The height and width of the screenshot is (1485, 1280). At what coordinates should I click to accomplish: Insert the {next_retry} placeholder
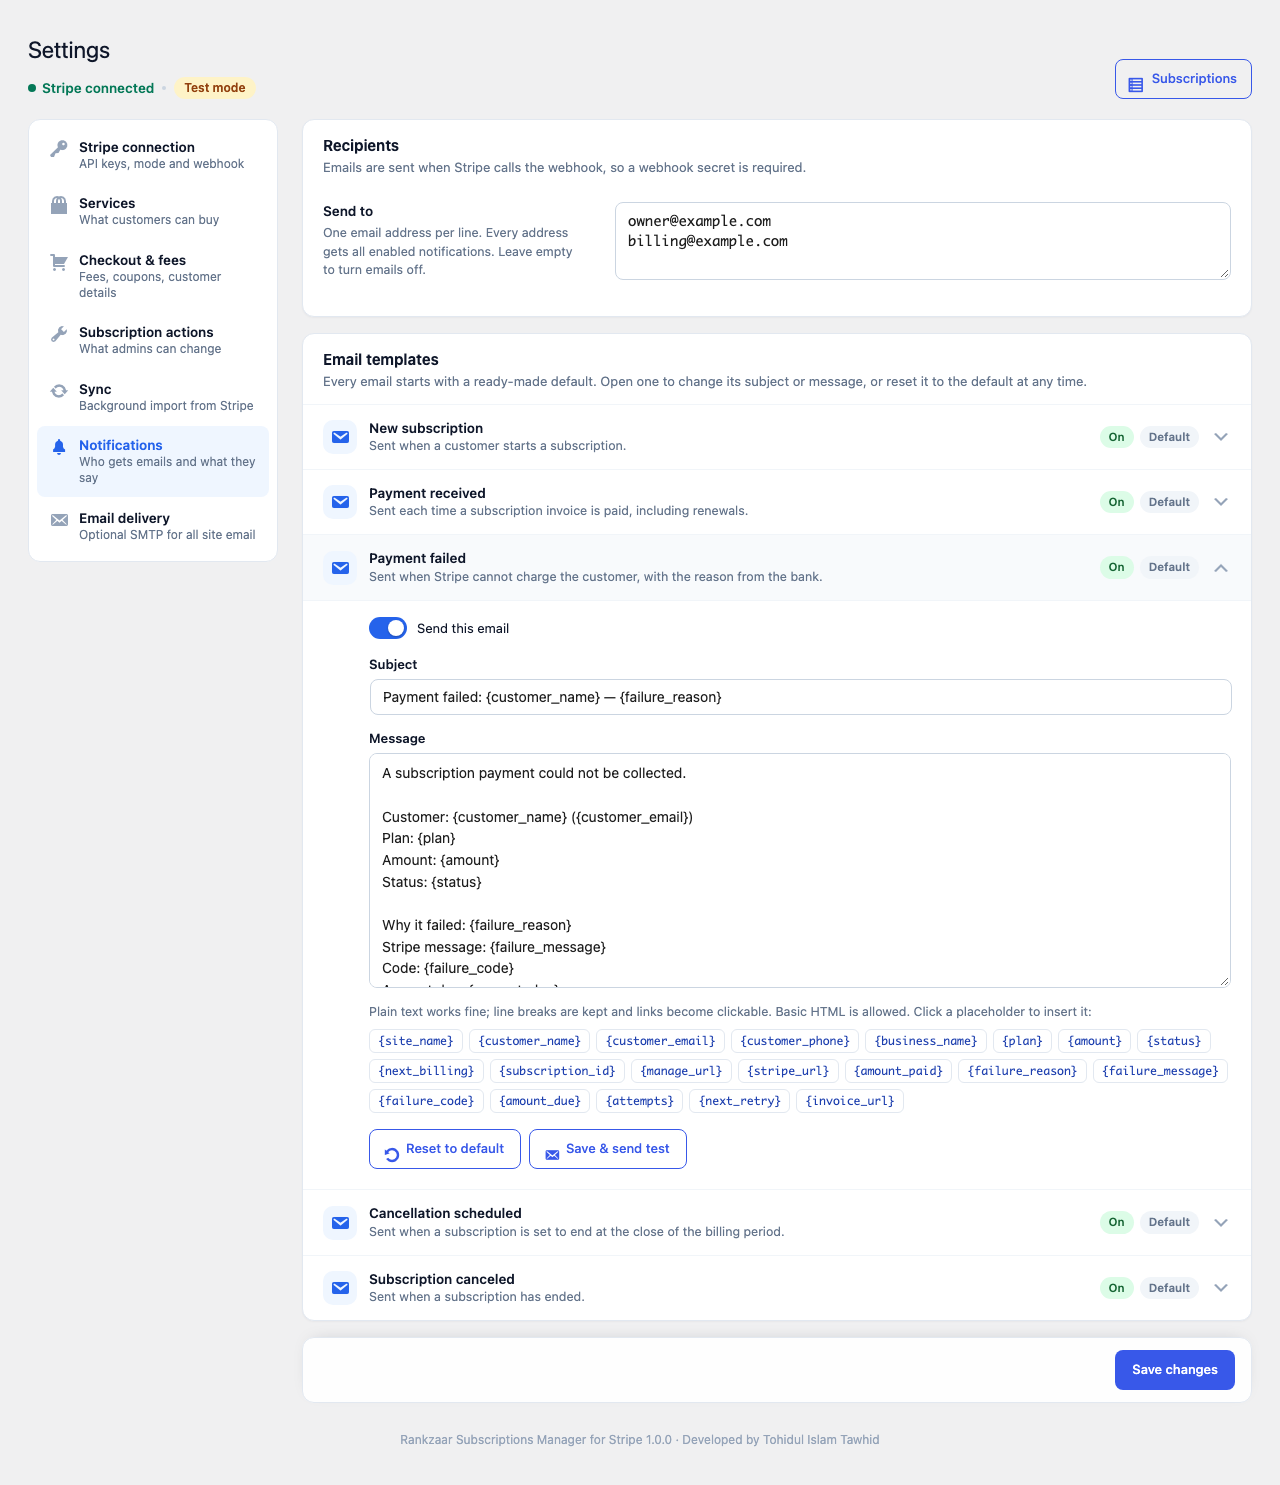[x=740, y=1101]
